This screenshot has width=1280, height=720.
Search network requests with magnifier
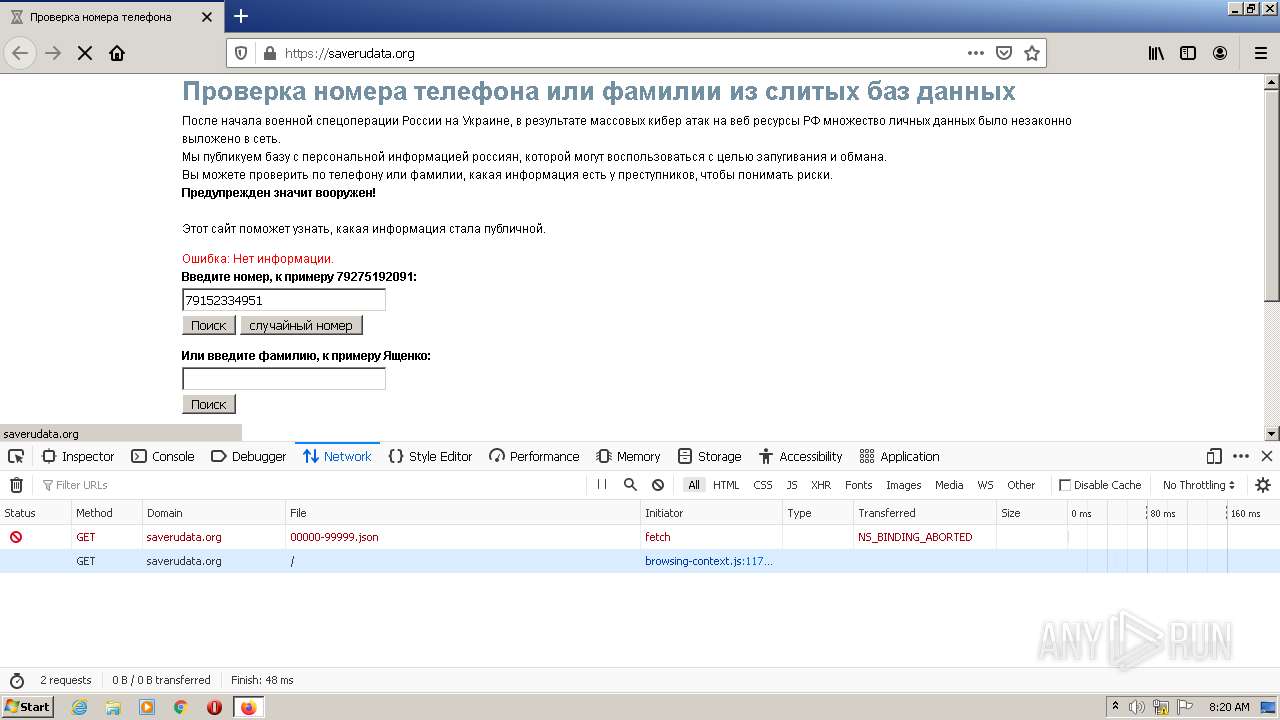[630, 485]
